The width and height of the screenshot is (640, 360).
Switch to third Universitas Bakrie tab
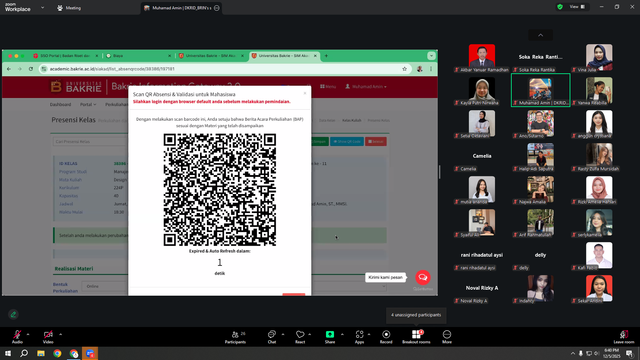[x=211, y=56]
